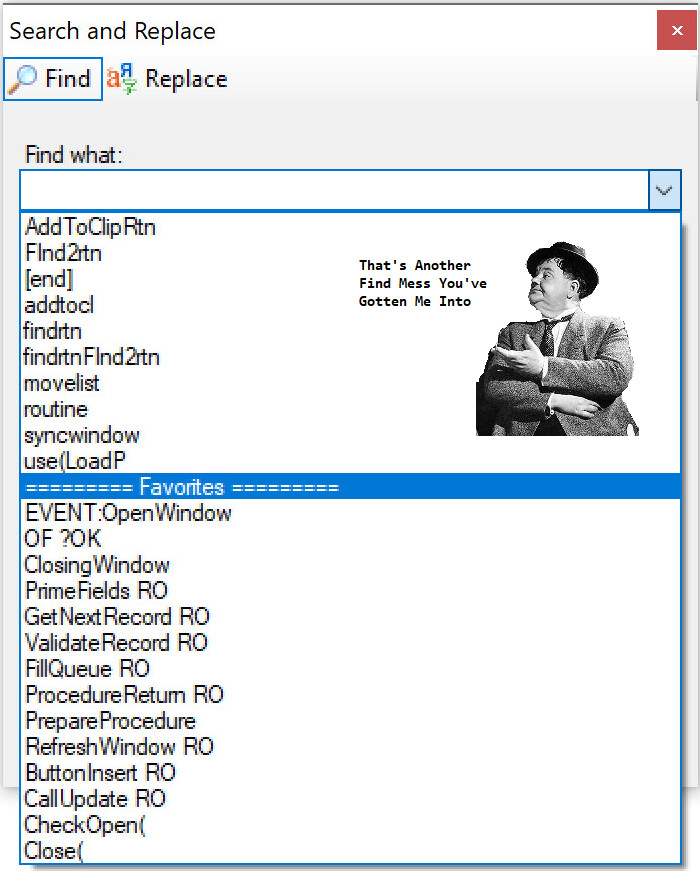Collapse the Find what dropdown arrow
700x872 pixels.
(x=664, y=189)
